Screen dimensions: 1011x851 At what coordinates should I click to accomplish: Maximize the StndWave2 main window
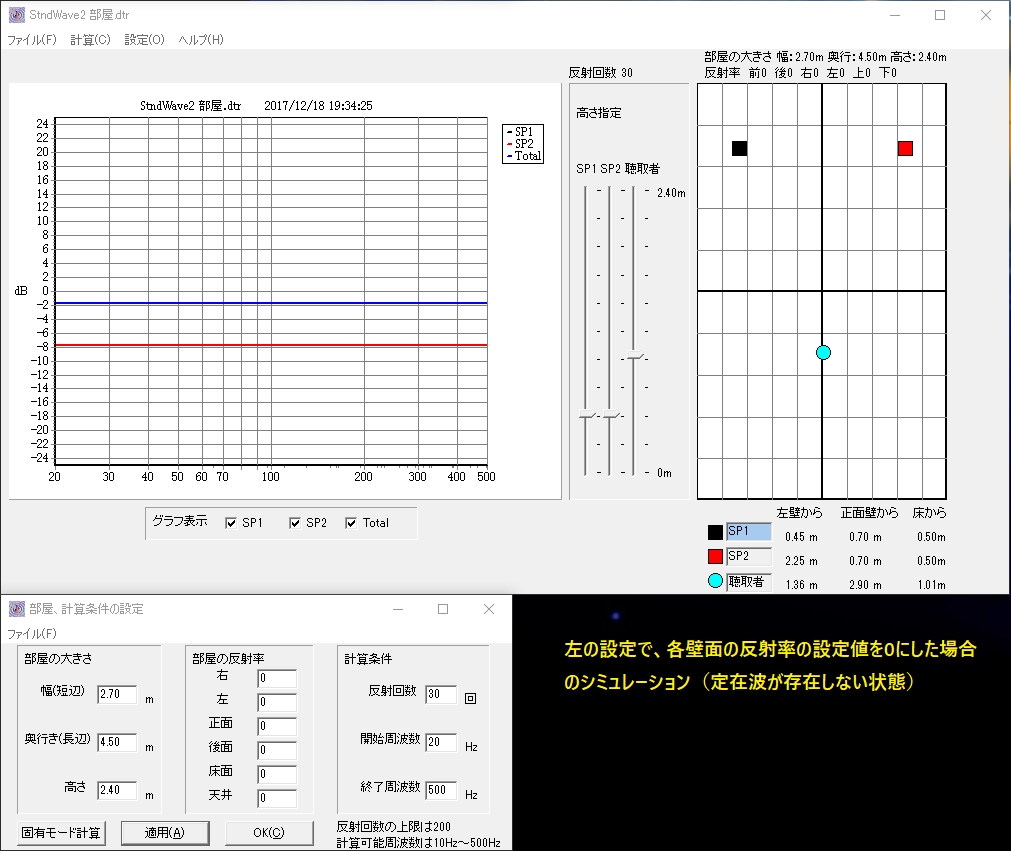point(940,15)
